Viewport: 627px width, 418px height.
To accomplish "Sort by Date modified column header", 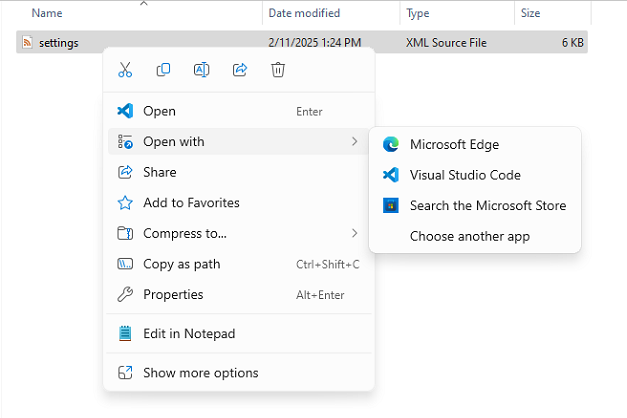I will point(304,13).
